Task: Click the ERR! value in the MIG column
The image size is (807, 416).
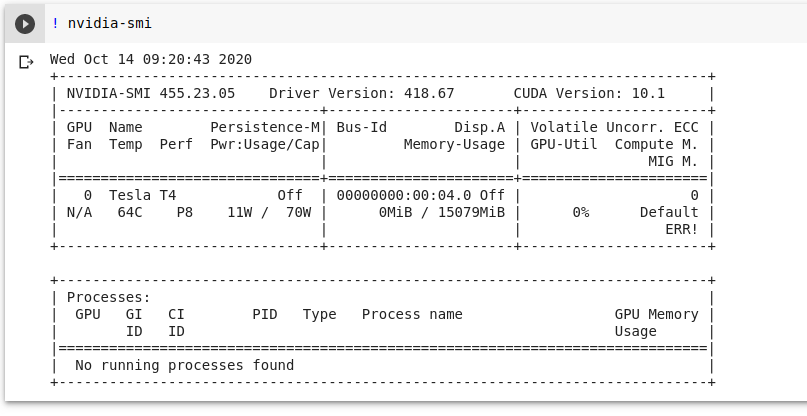Action: [x=682, y=229]
